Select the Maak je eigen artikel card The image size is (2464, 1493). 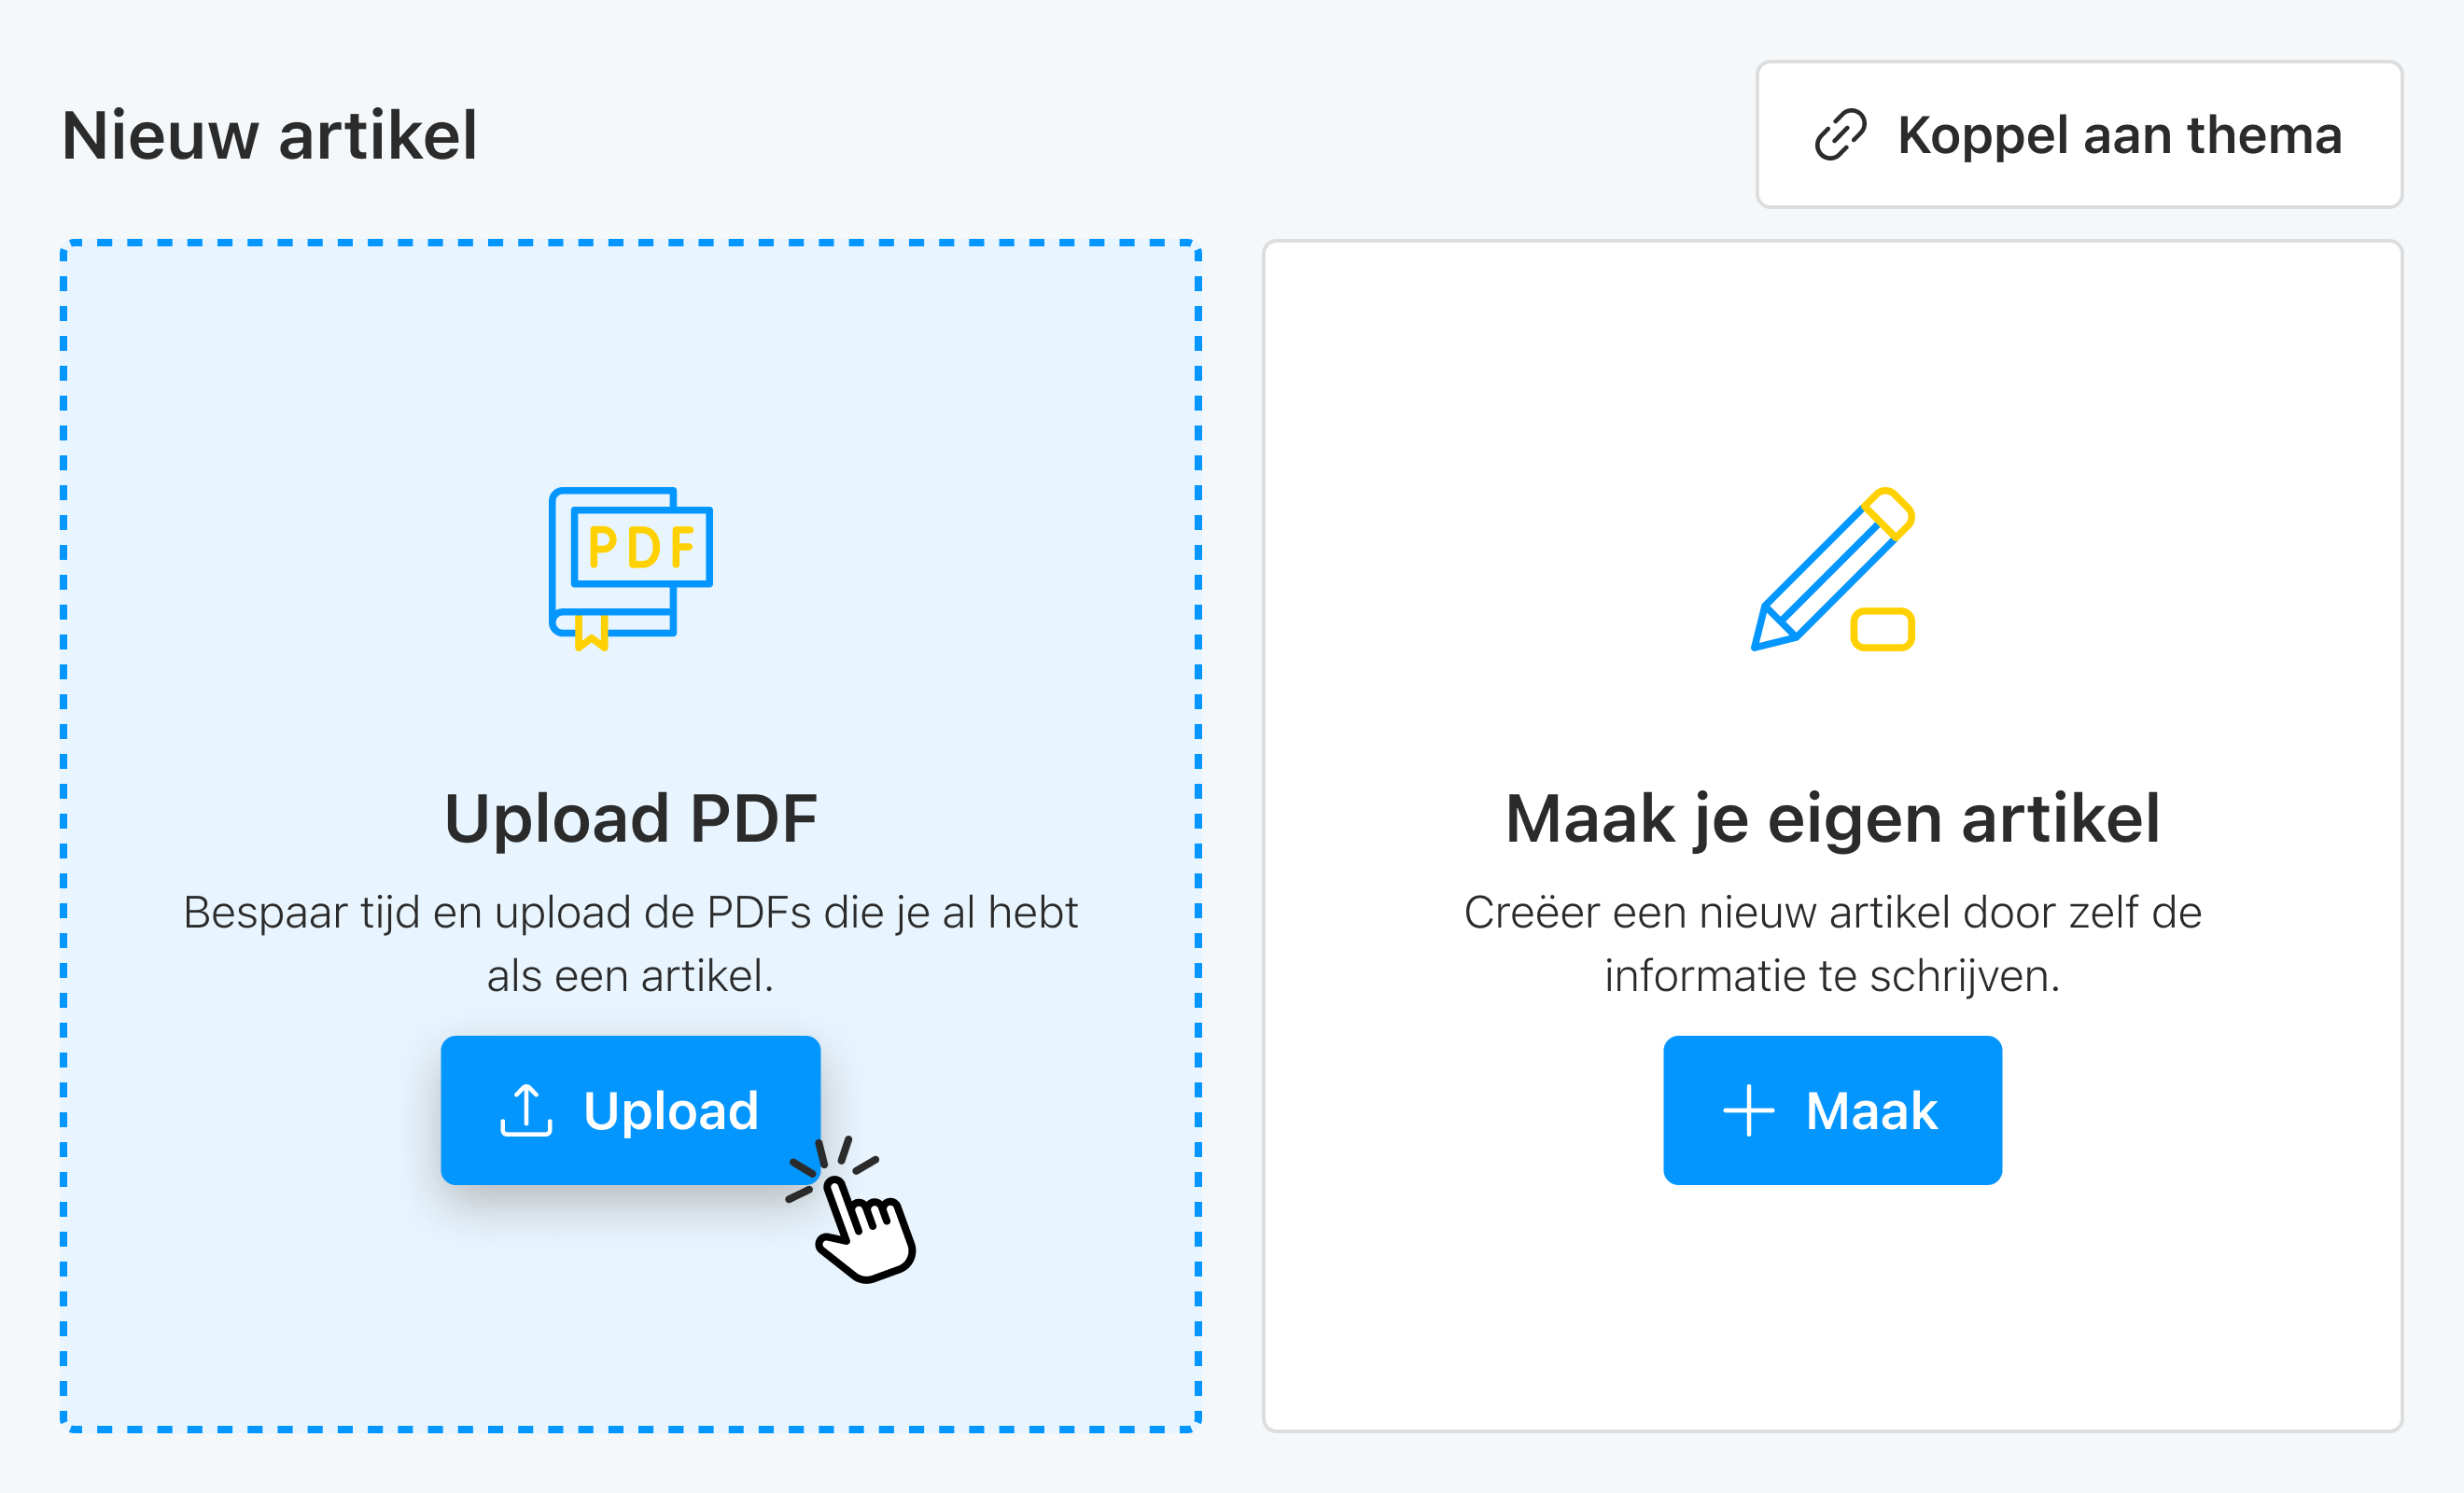tap(1830, 400)
